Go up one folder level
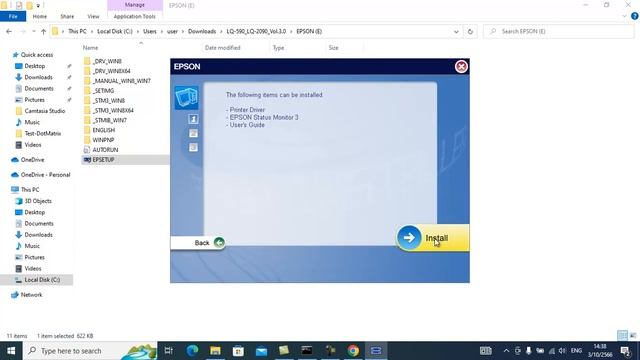The width and height of the screenshot is (640, 360). [x=43, y=31]
